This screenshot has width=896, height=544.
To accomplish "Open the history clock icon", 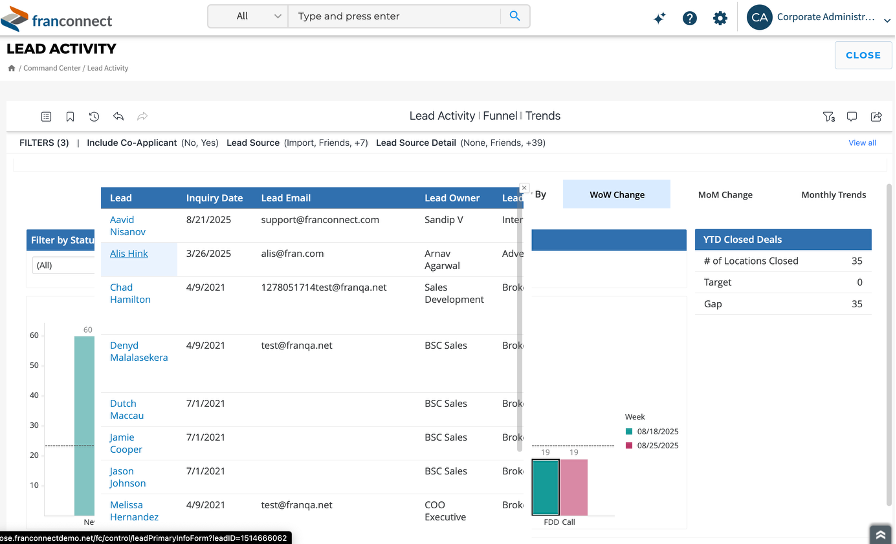I will click(x=94, y=117).
